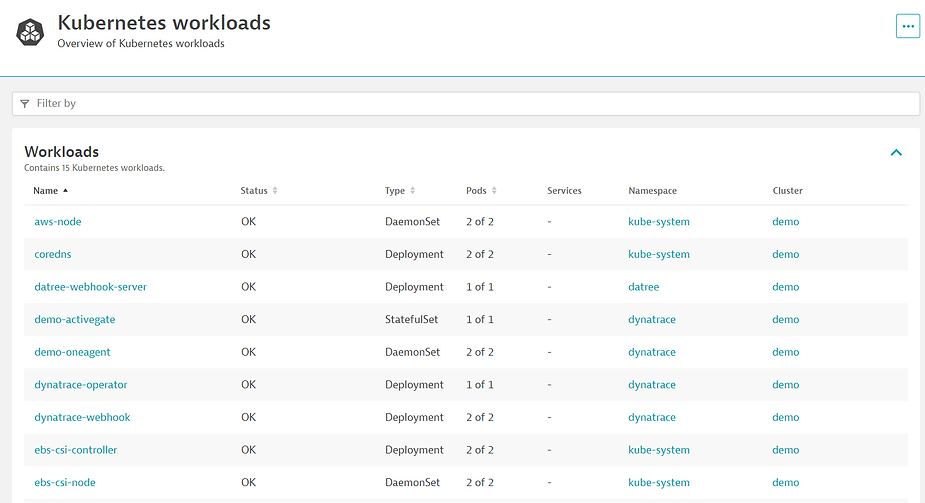The image size is (925, 503).
Task: Open the datree namespace link
Action: (x=644, y=287)
